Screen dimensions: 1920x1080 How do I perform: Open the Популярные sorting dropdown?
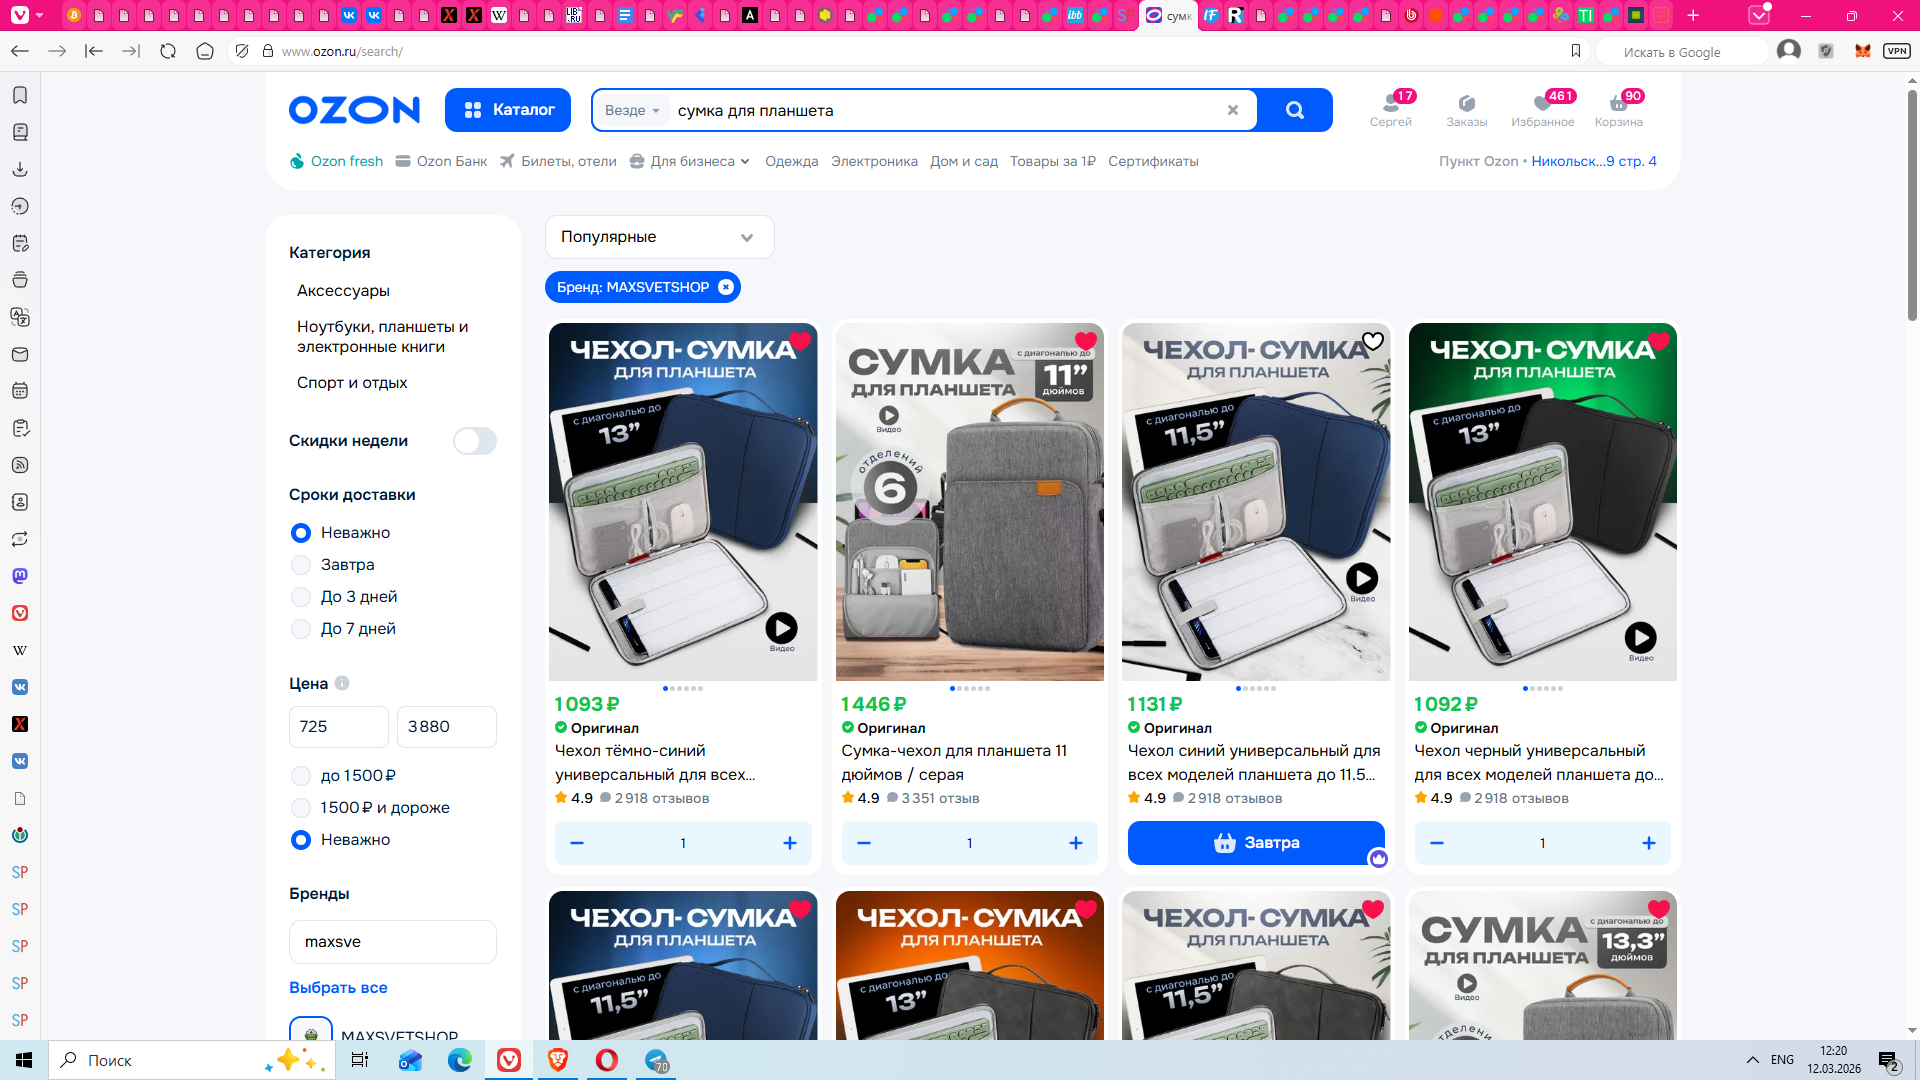click(659, 237)
